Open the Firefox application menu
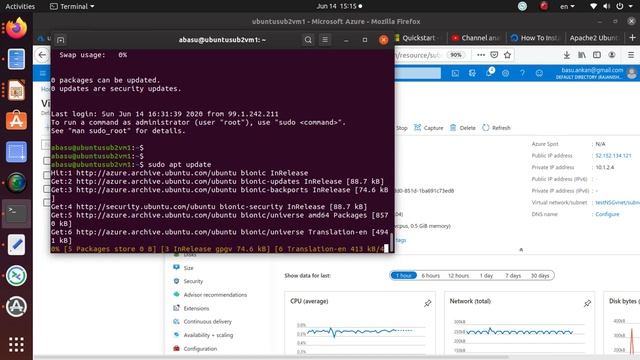640x360 pixels. coord(631,55)
